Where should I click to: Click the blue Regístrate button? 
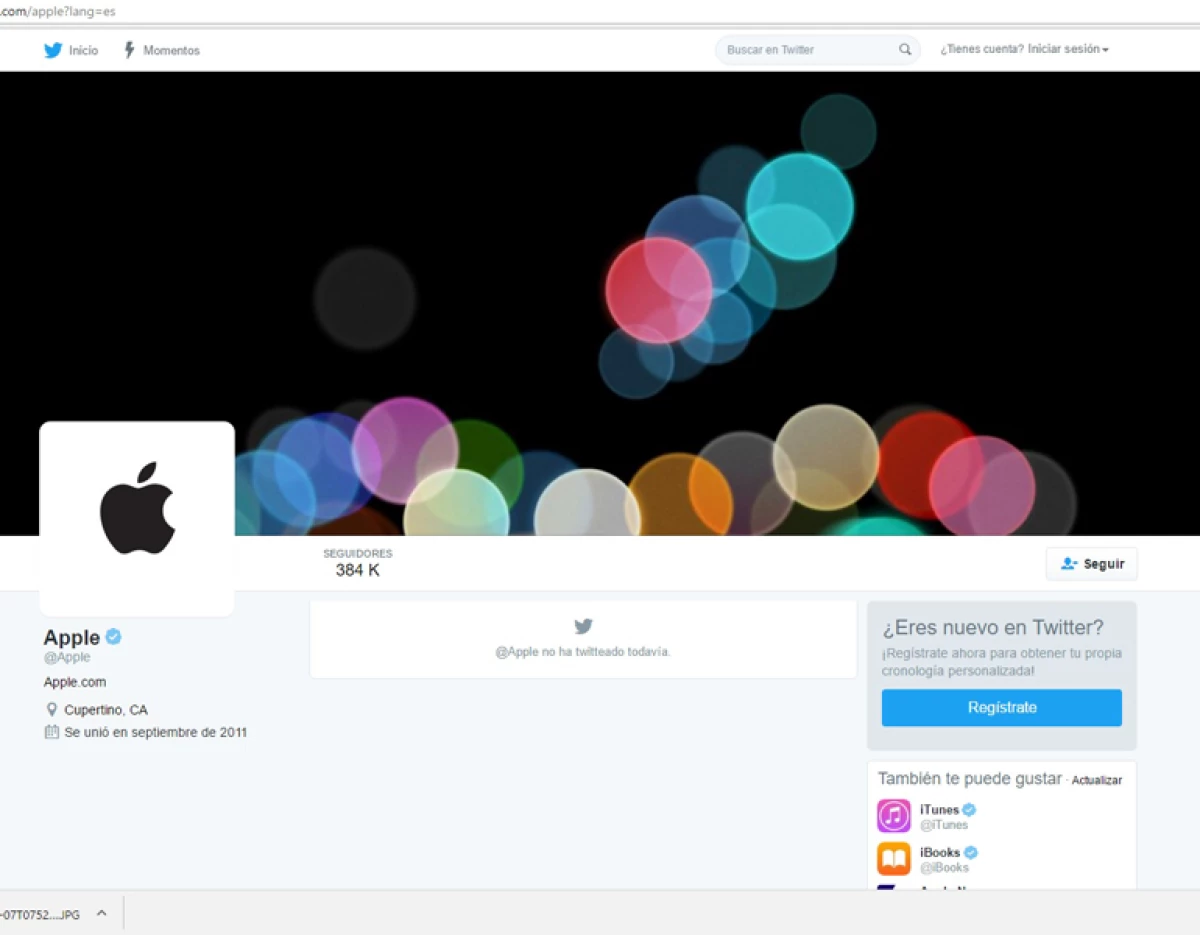(1002, 707)
